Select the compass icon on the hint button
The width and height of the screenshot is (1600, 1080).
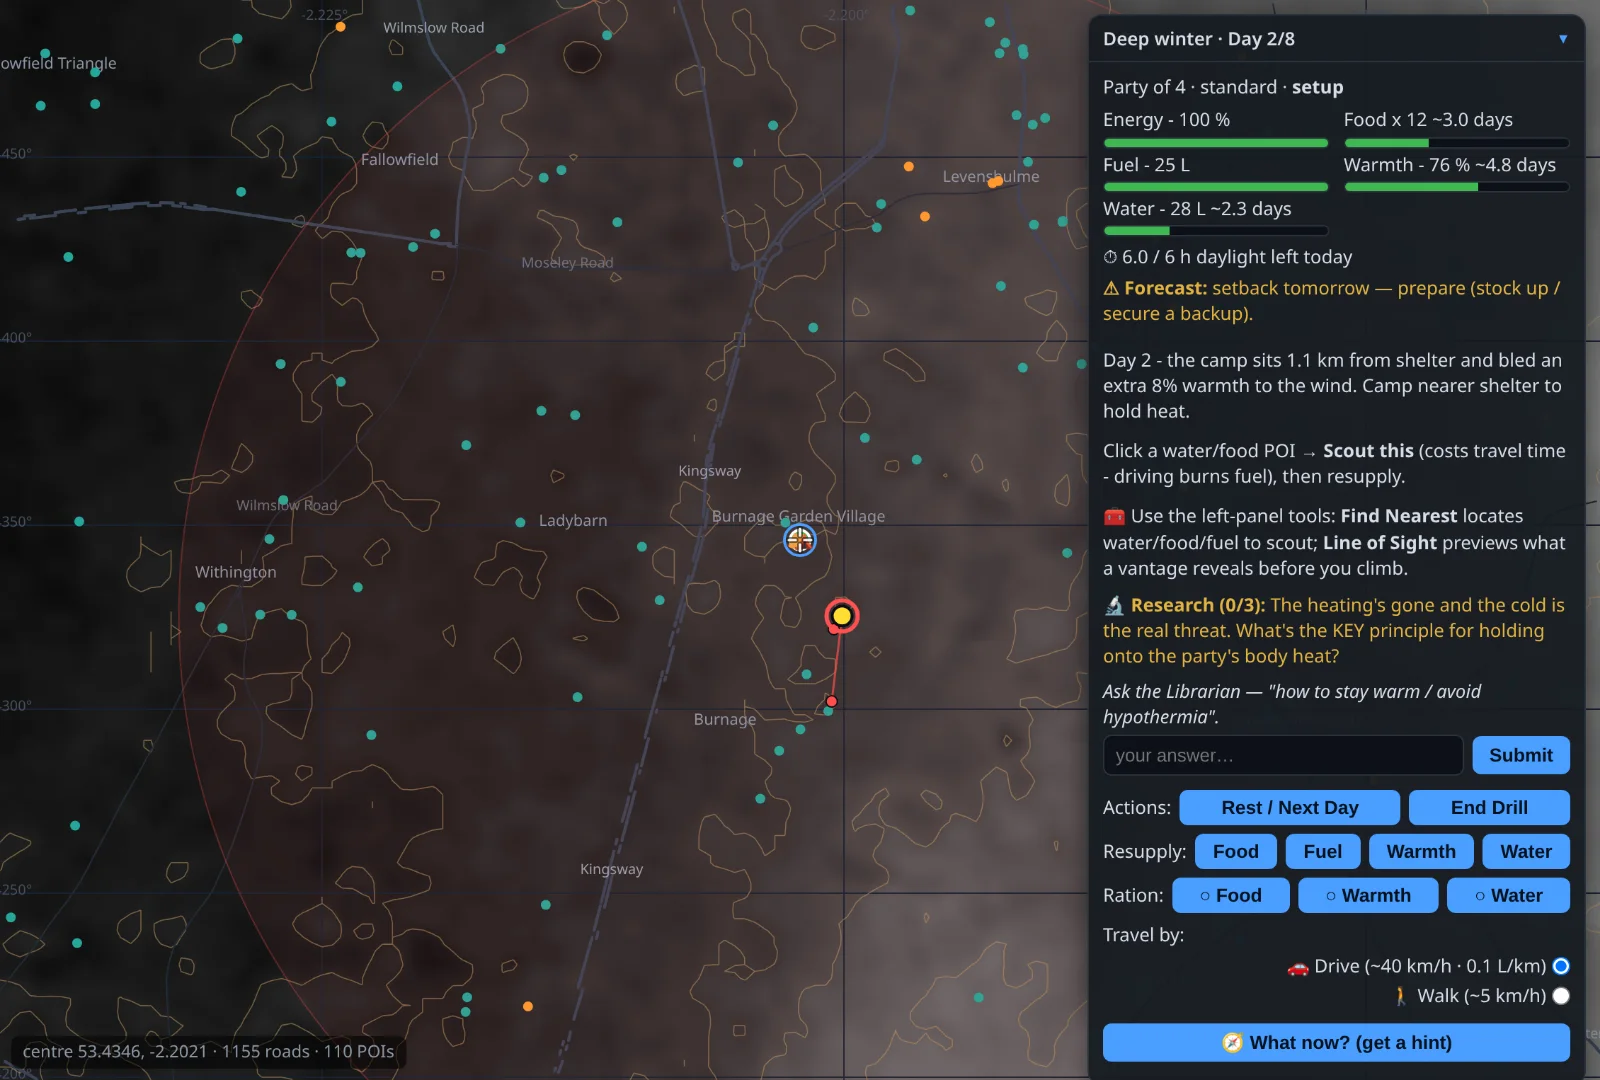click(x=1232, y=1043)
